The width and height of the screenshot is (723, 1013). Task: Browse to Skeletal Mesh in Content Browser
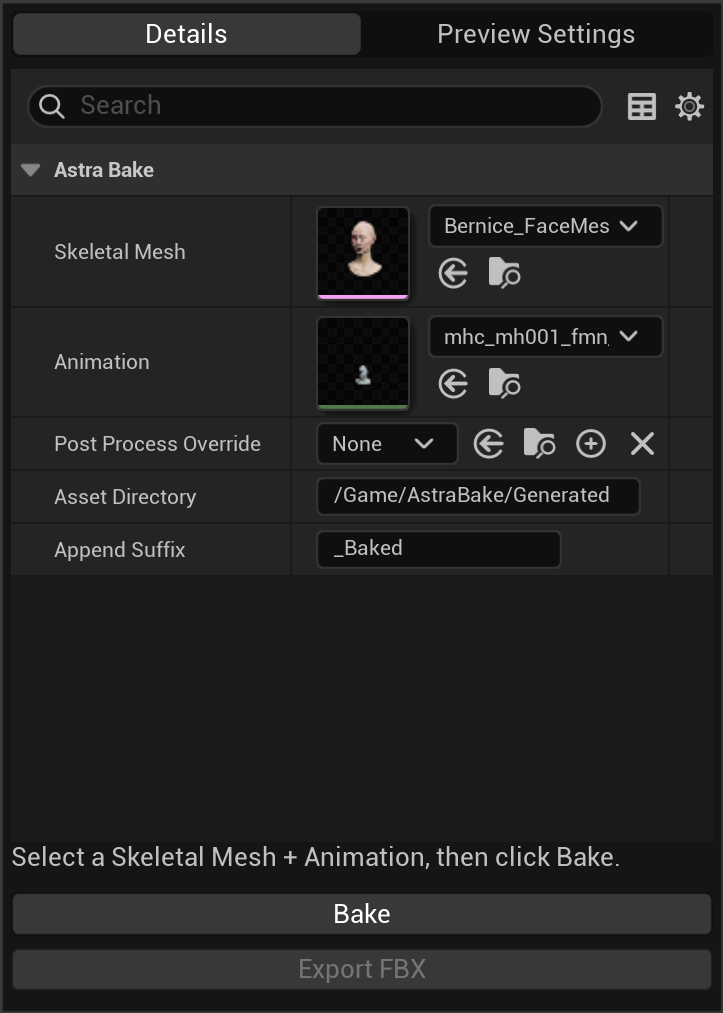[x=504, y=273]
